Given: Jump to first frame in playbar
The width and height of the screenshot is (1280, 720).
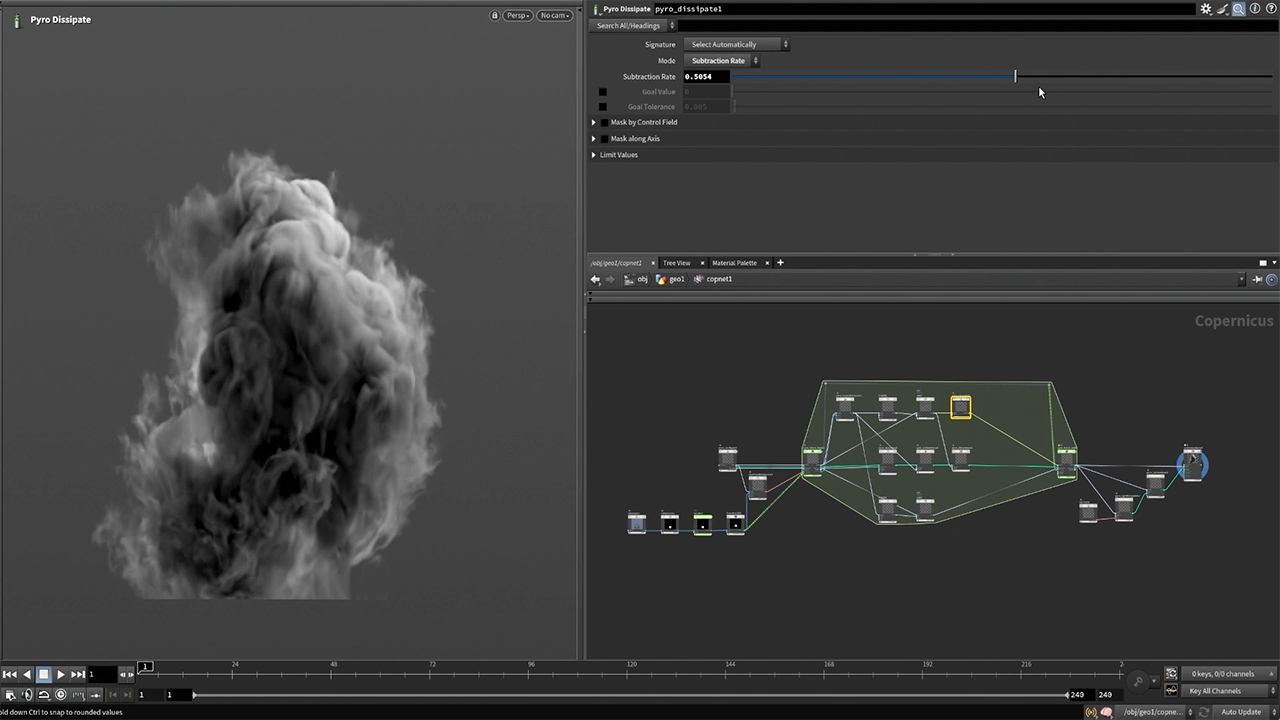Looking at the screenshot, I should click(9, 675).
